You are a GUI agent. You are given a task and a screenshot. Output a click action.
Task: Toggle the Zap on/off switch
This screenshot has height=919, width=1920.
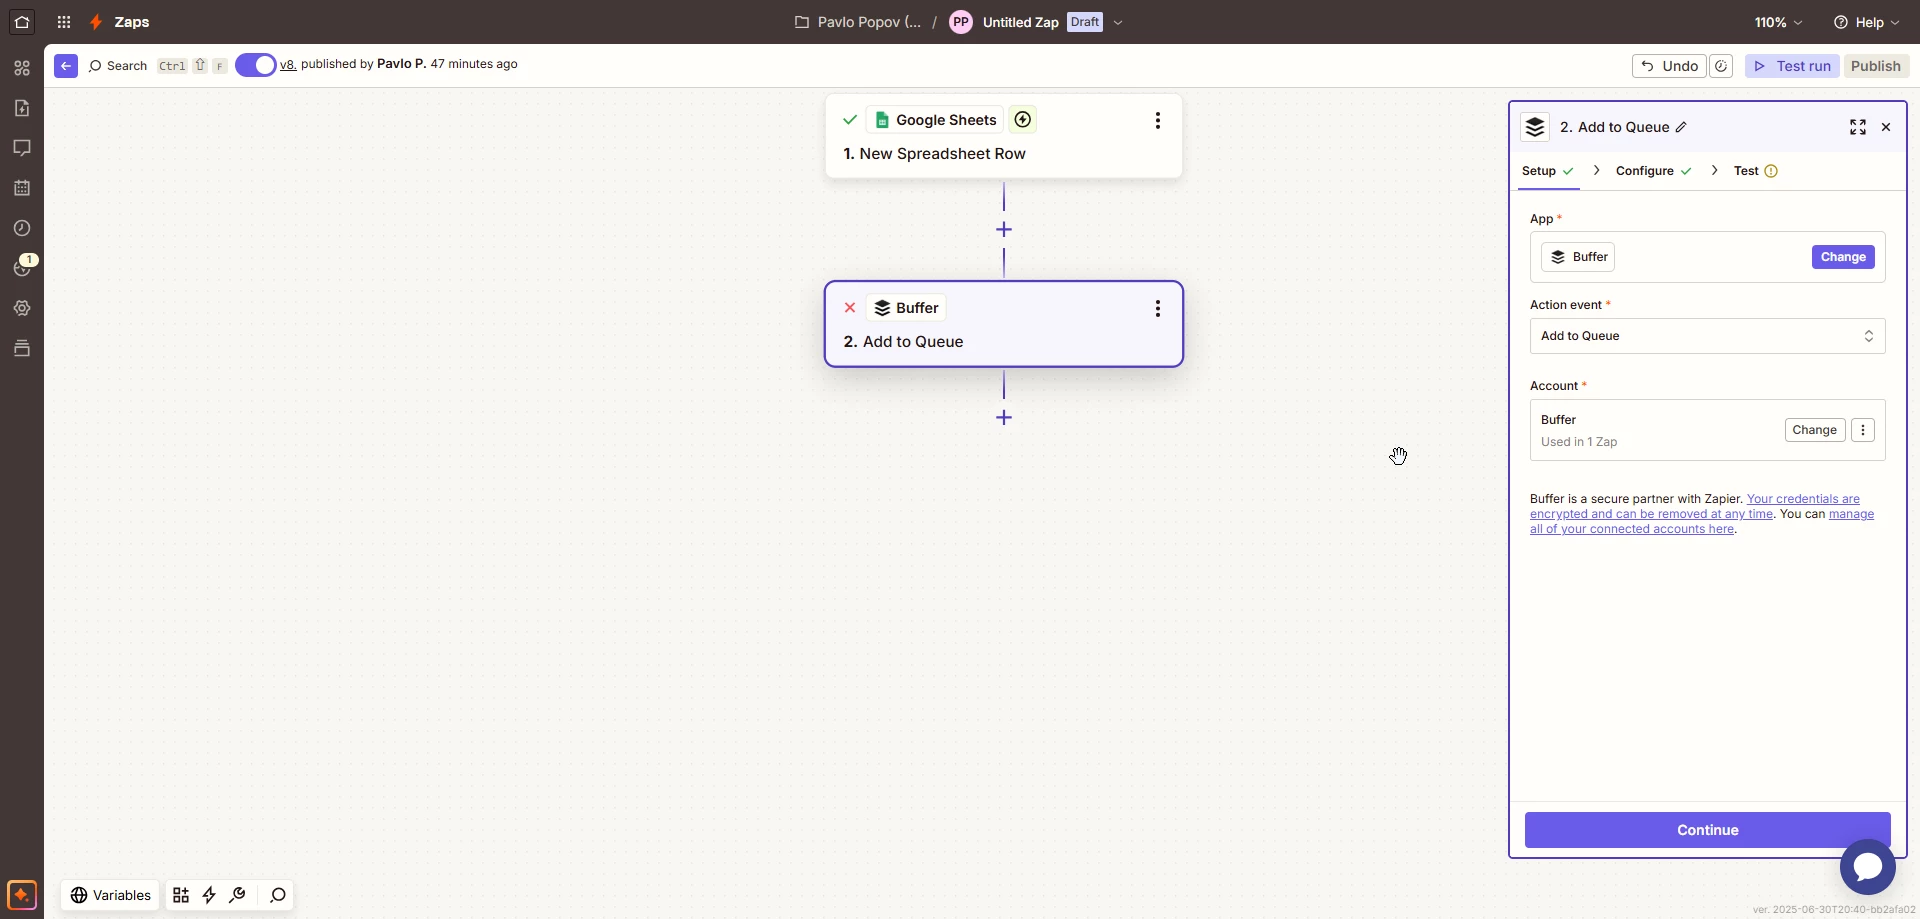[x=256, y=65]
